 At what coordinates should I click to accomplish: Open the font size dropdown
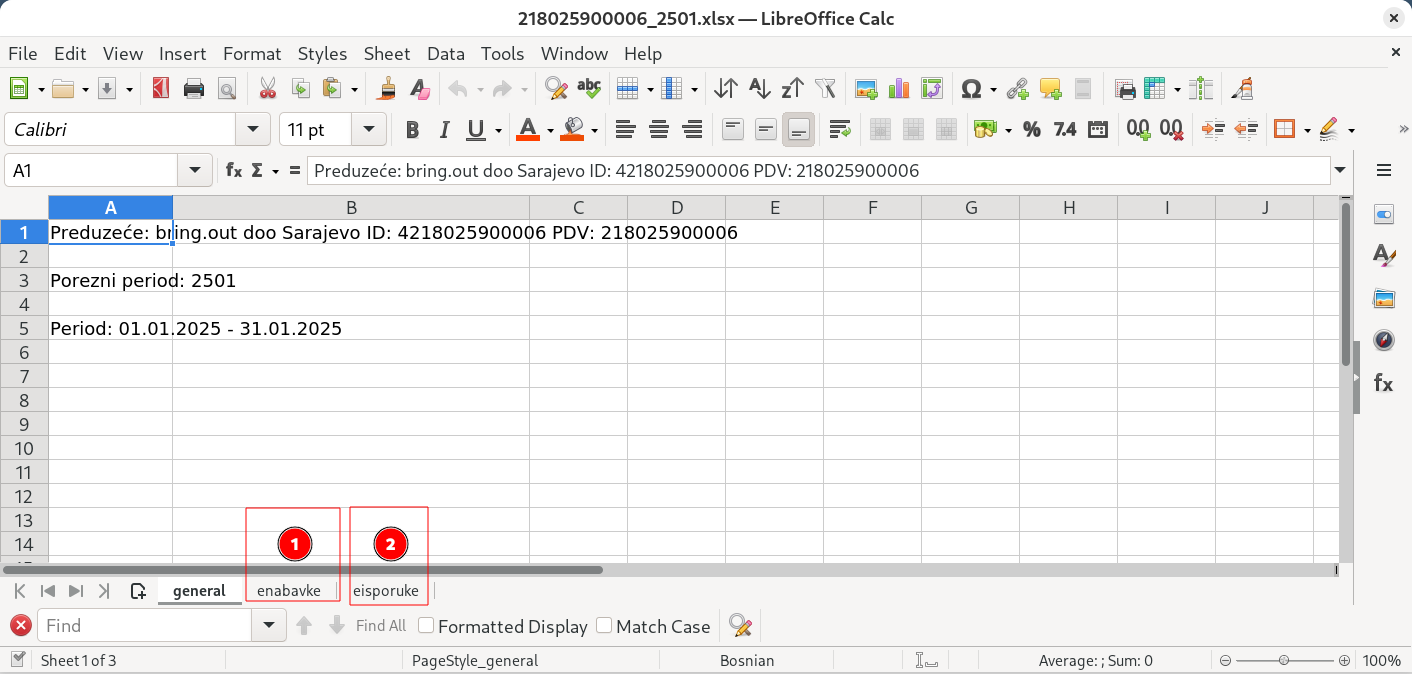[369, 130]
